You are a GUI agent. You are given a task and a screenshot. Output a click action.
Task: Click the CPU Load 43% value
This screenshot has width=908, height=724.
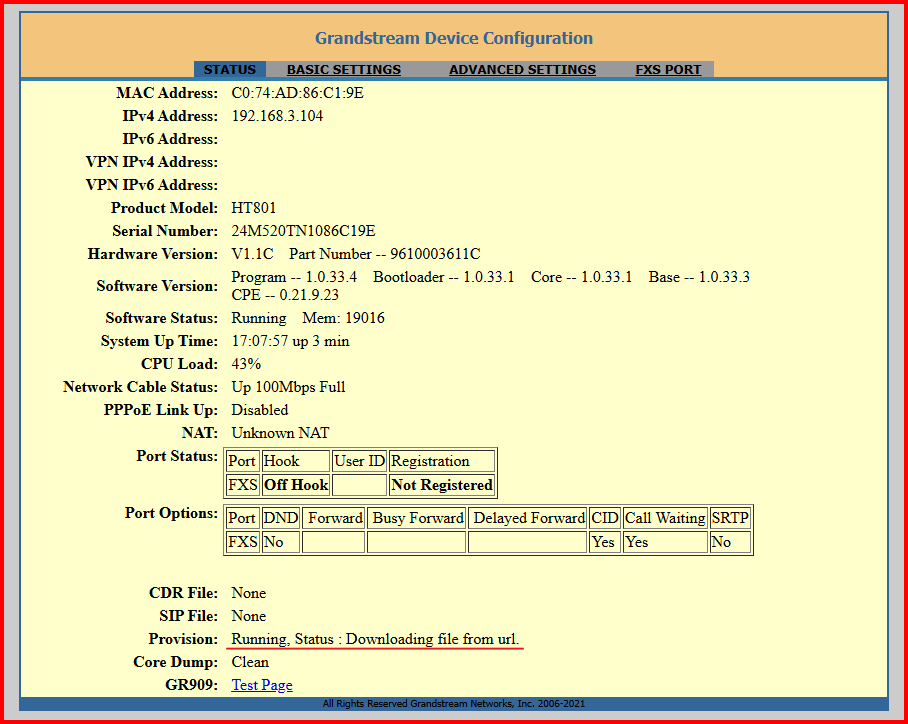click(x=246, y=364)
